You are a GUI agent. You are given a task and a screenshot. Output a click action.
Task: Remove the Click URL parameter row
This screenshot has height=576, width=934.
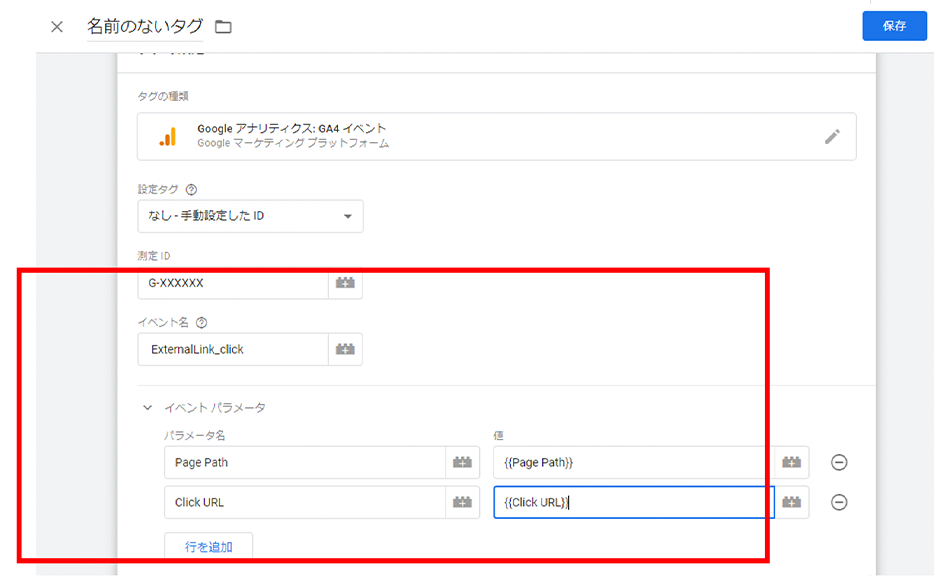click(840, 502)
